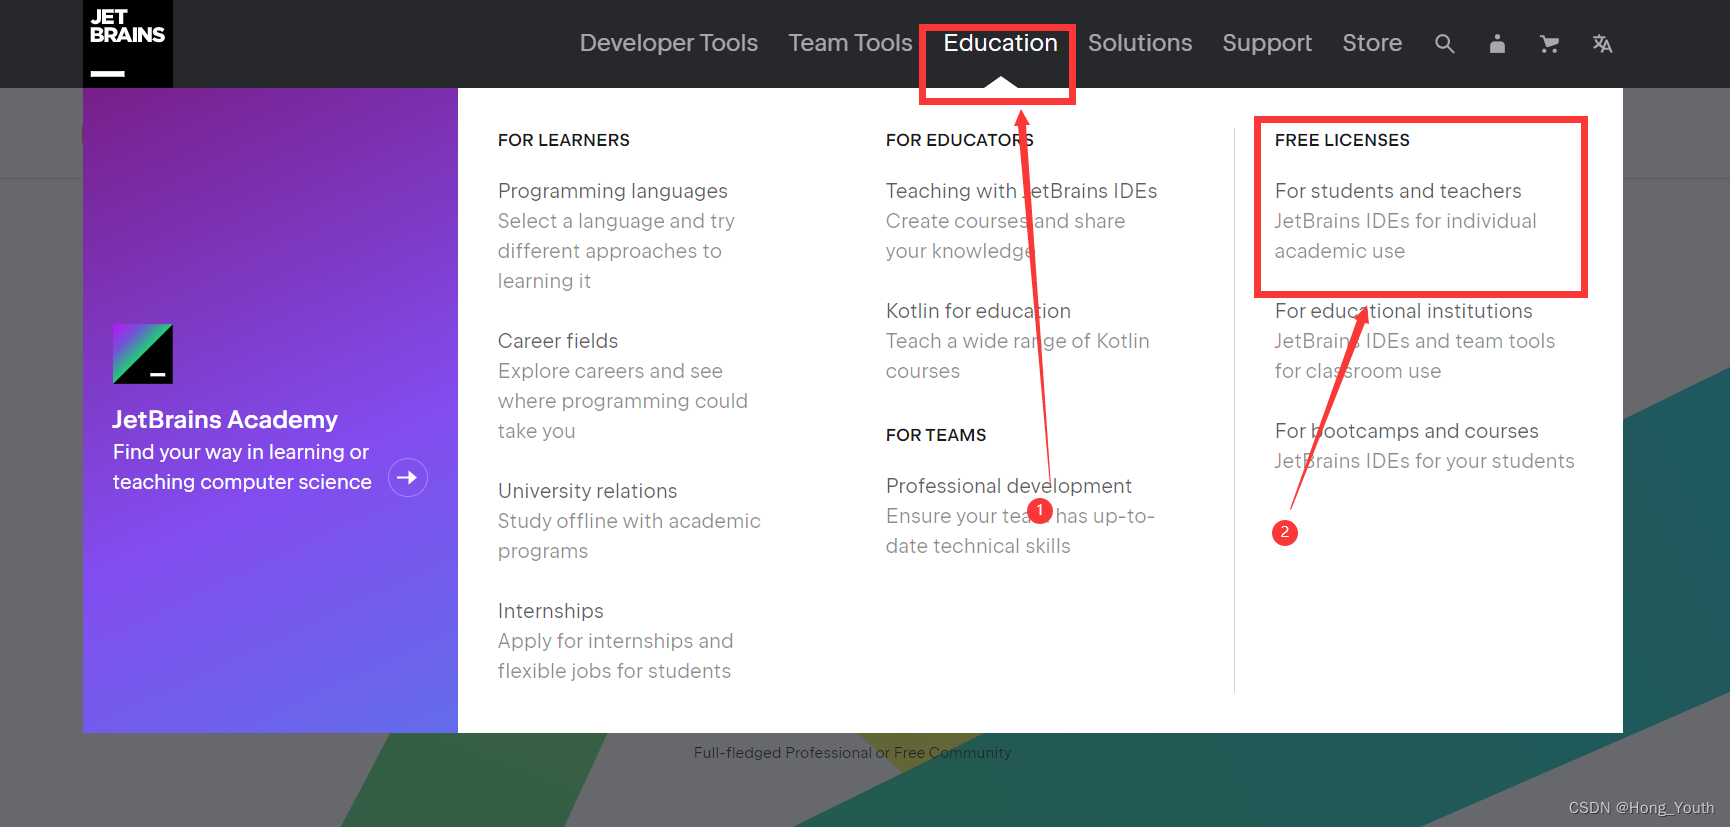1730x827 pixels.
Task: Open Kotlin for education link
Action: pos(978,311)
